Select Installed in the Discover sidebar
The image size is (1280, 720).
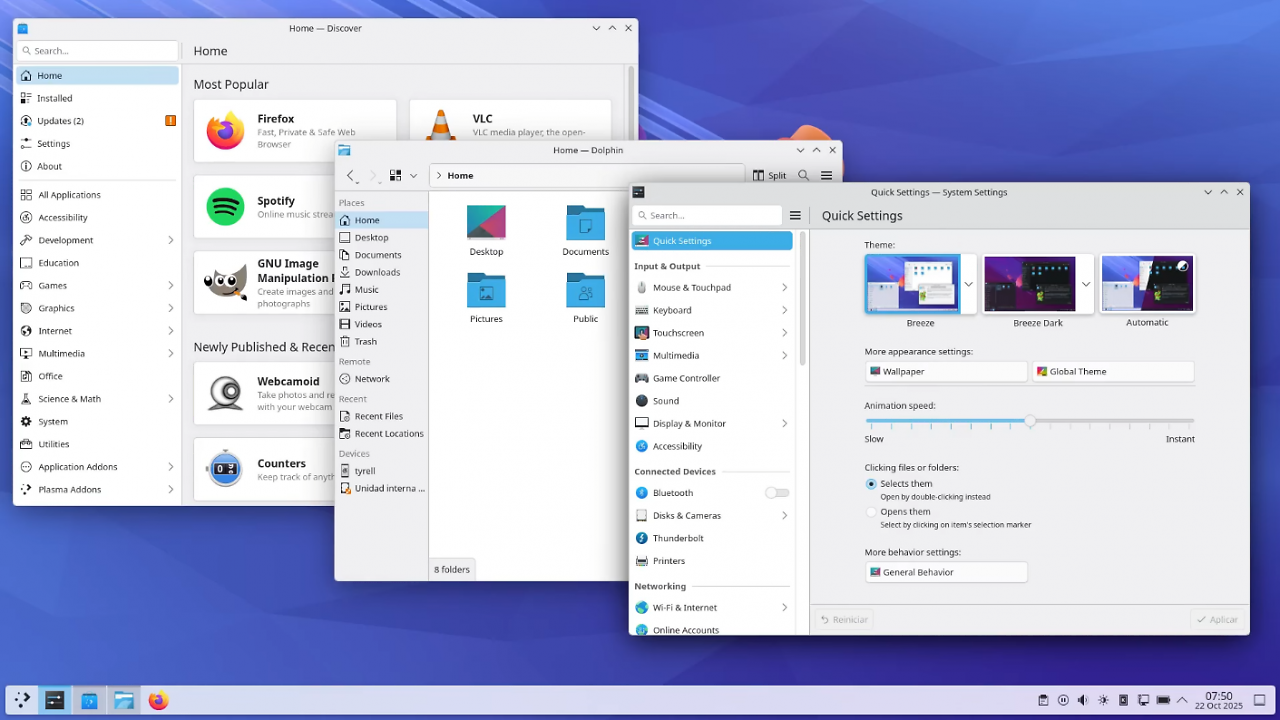pos(97,98)
